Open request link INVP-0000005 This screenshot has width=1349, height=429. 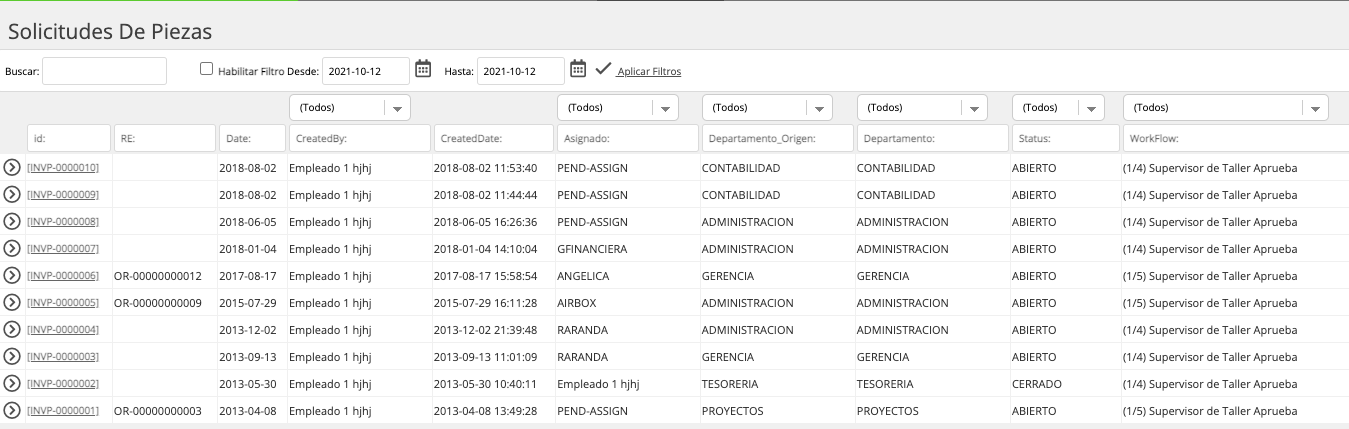click(63, 303)
